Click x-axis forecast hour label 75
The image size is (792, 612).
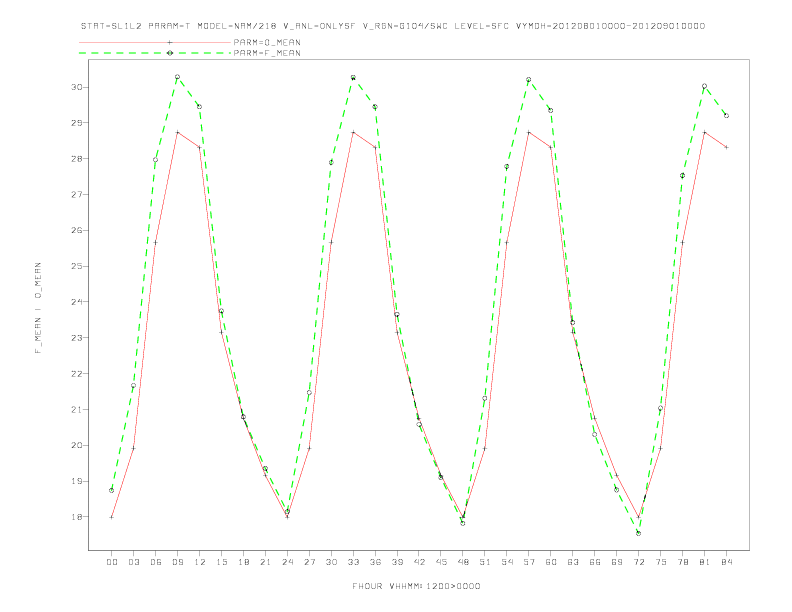(x=661, y=562)
